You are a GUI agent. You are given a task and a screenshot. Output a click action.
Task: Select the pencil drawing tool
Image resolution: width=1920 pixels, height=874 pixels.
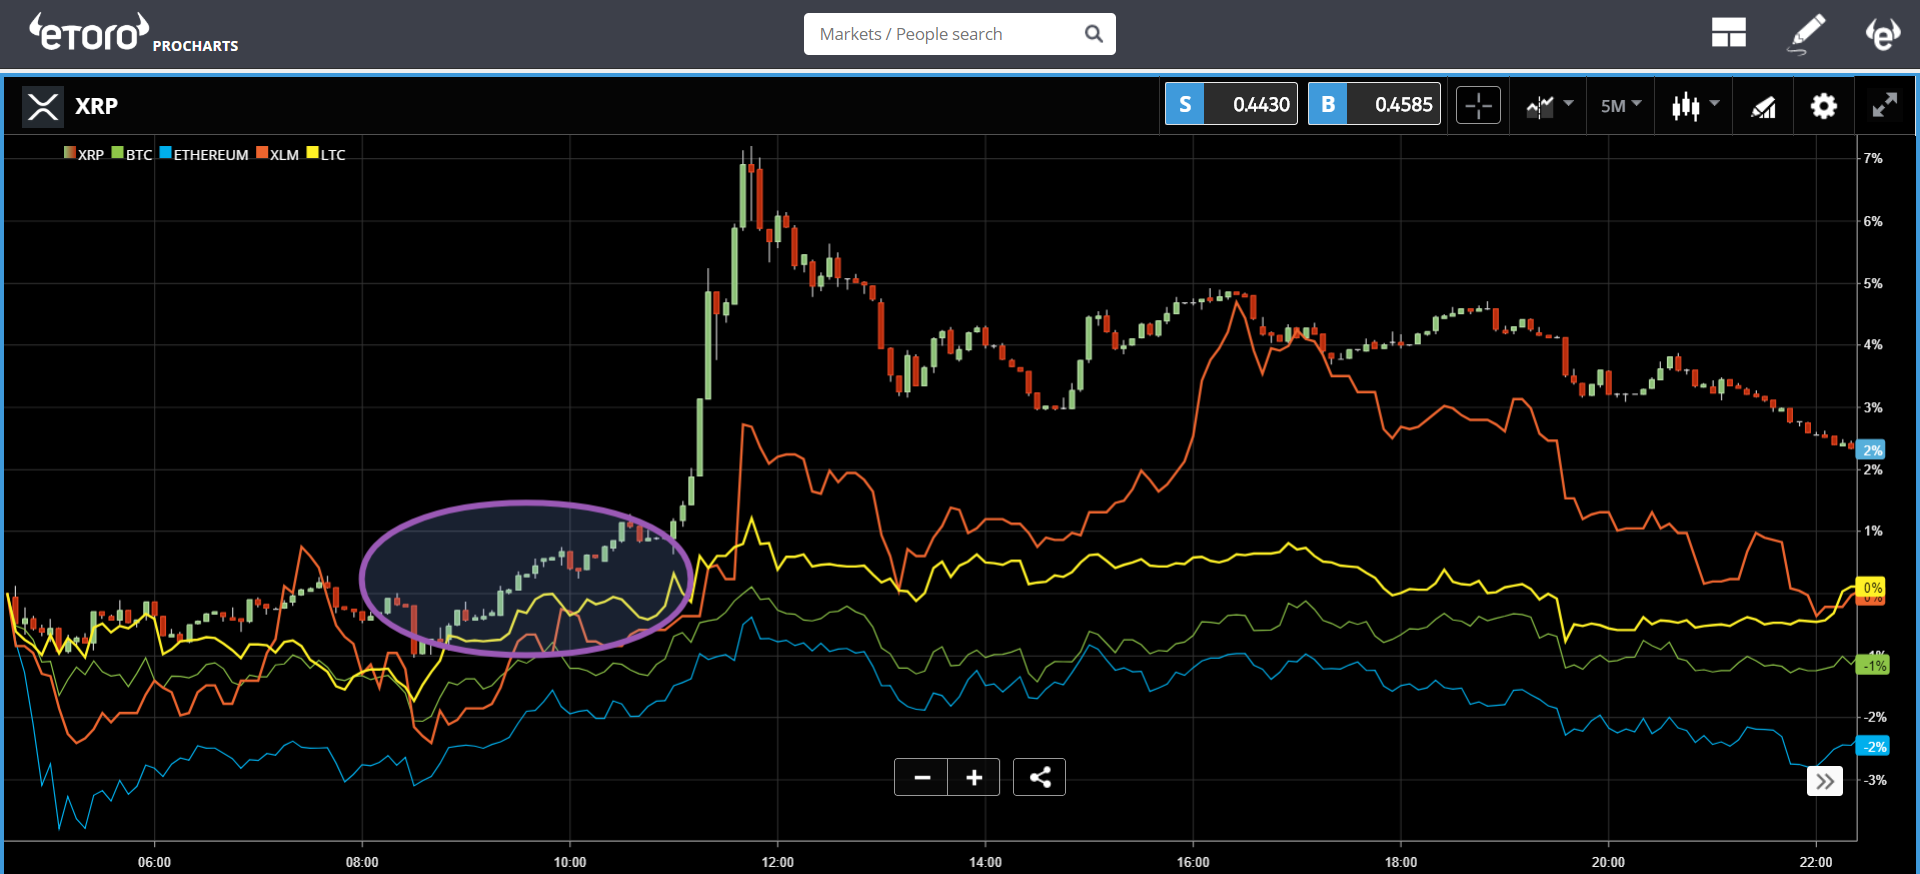click(x=1806, y=33)
